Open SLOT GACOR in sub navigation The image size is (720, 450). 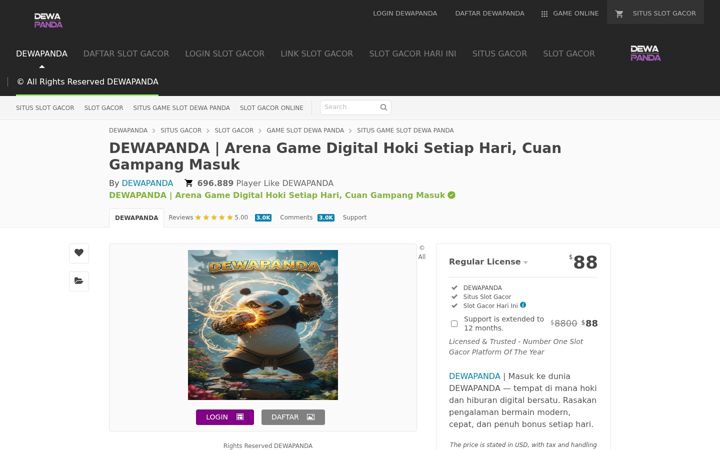coord(104,107)
